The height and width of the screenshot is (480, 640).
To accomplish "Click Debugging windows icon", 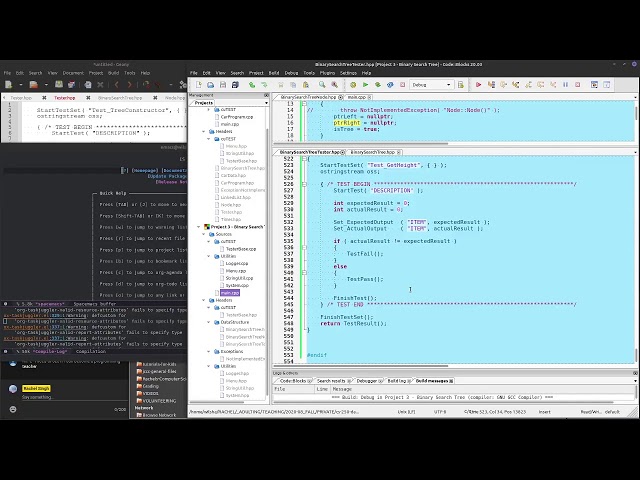I will tap(594, 84).
